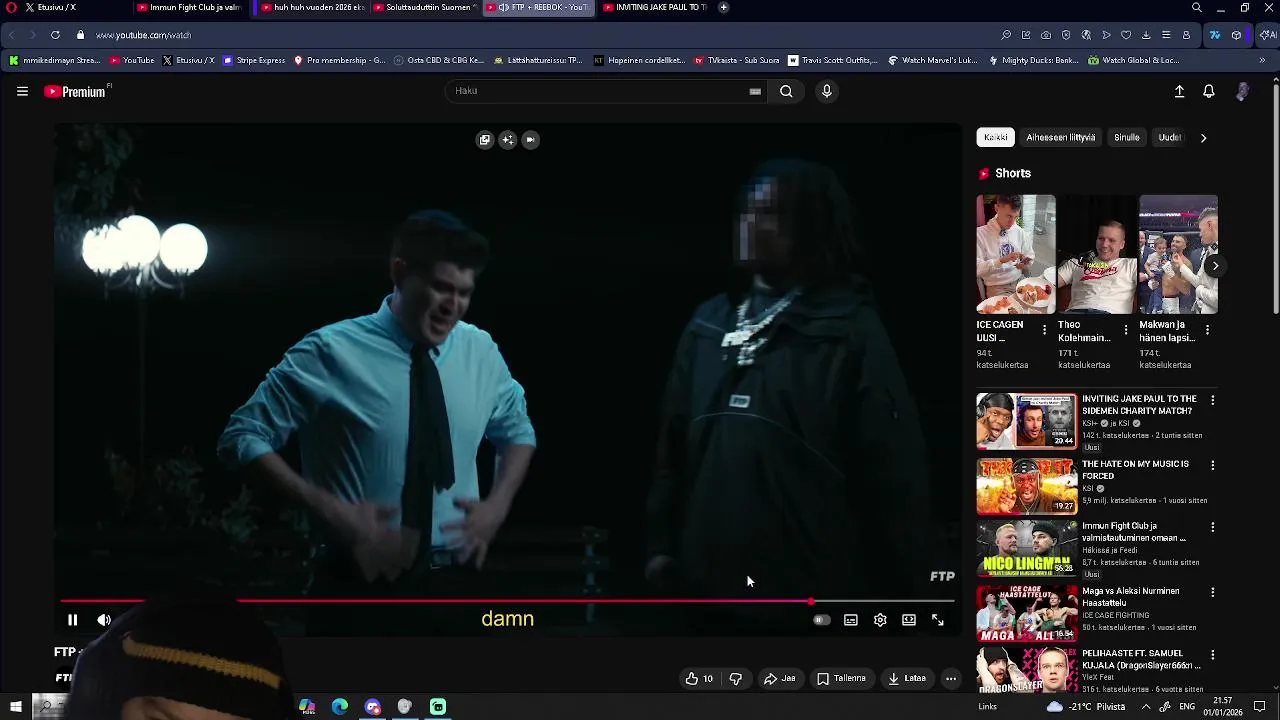The width and height of the screenshot is (1280, 720).
Task: Open Microsoft Edge from the taskbar
Action: click(340, 707)
